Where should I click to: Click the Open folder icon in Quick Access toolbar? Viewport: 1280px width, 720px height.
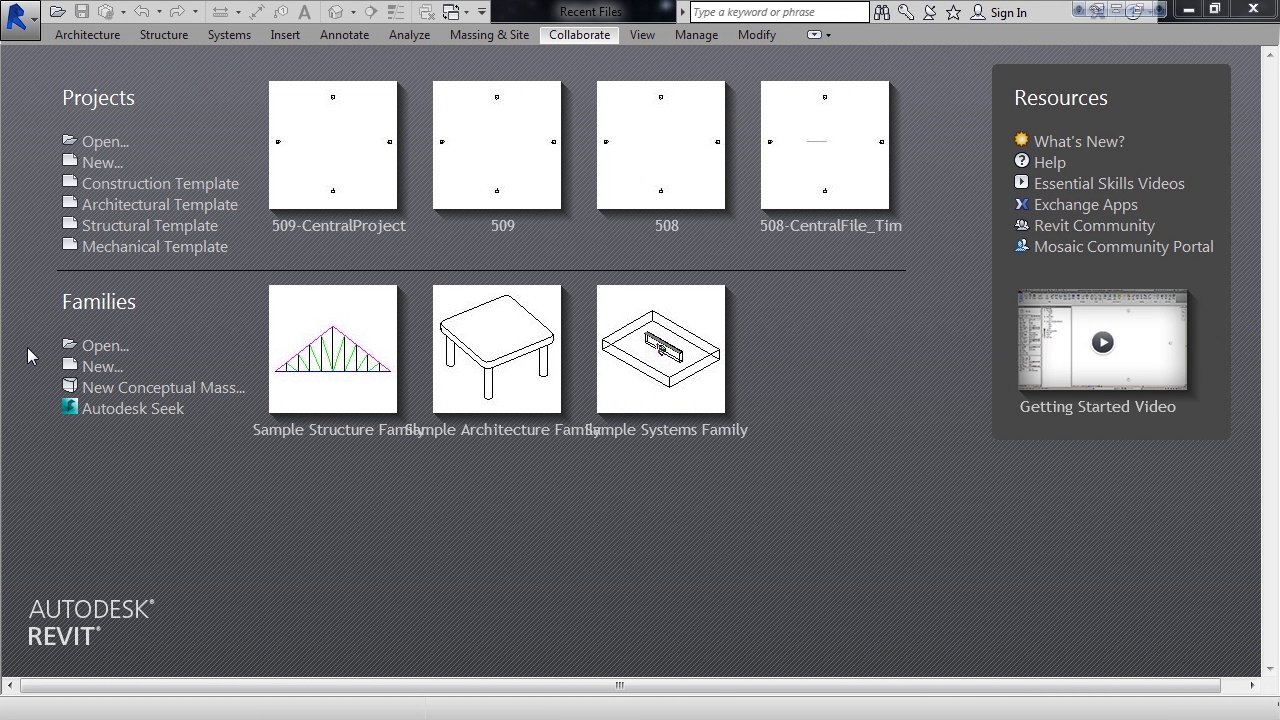58,12
